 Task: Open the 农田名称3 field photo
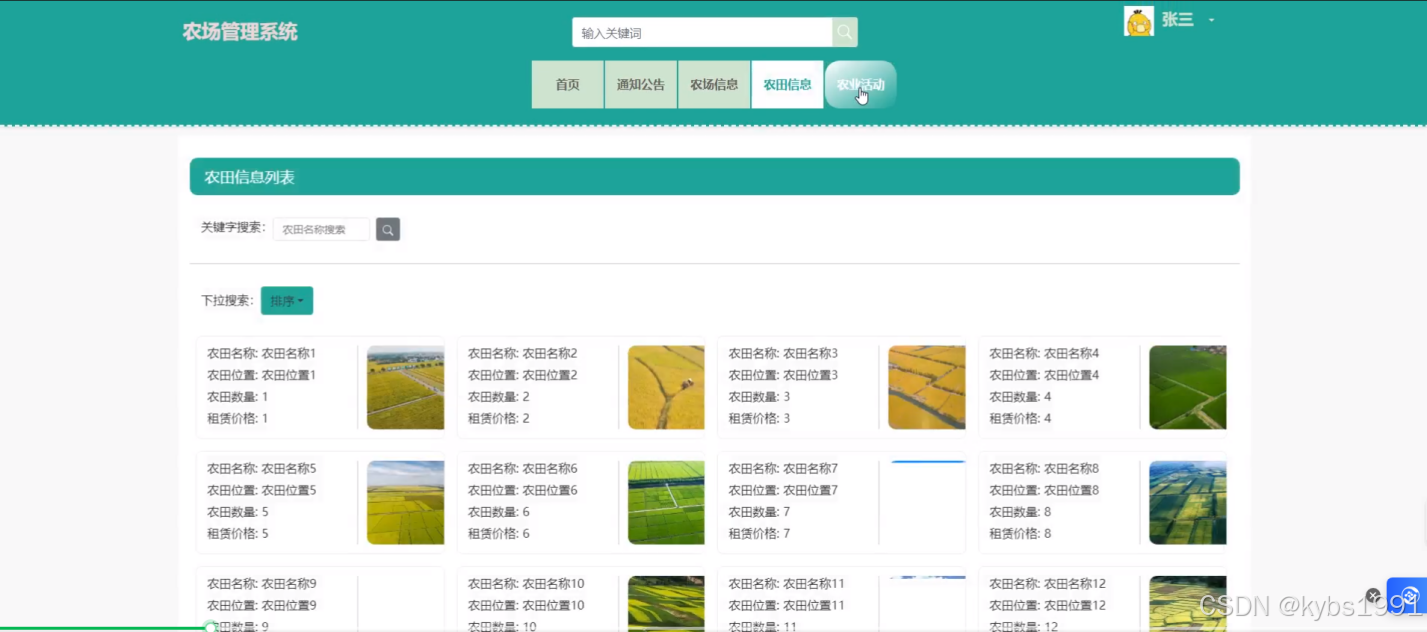pos(927,387)
